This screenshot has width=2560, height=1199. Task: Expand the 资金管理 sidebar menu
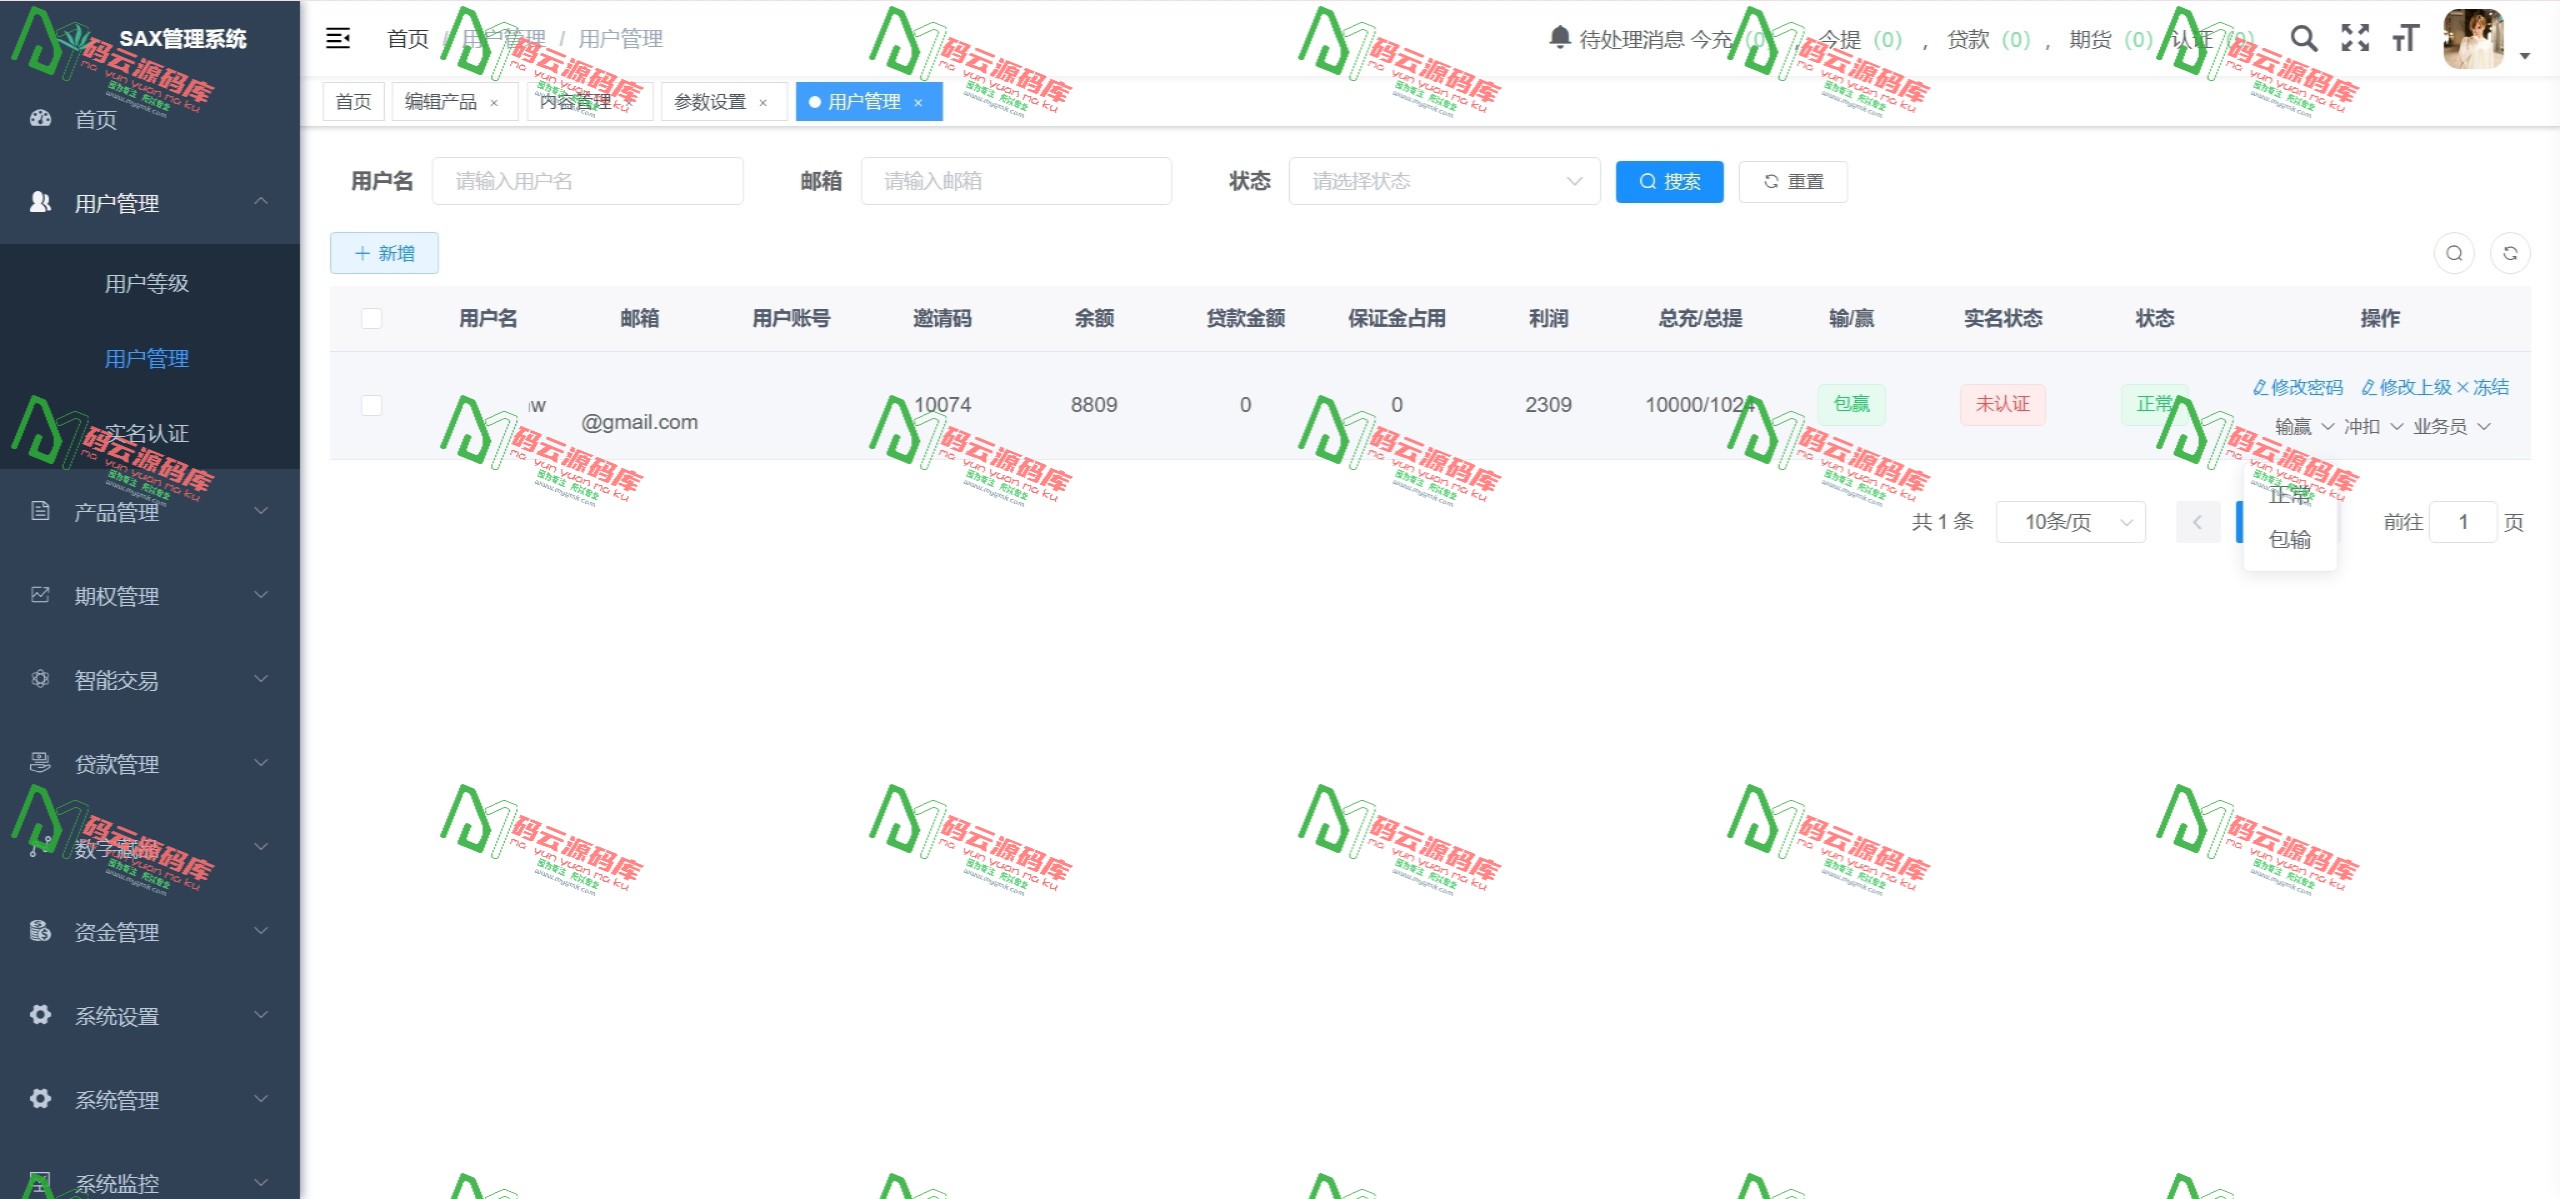261,931
